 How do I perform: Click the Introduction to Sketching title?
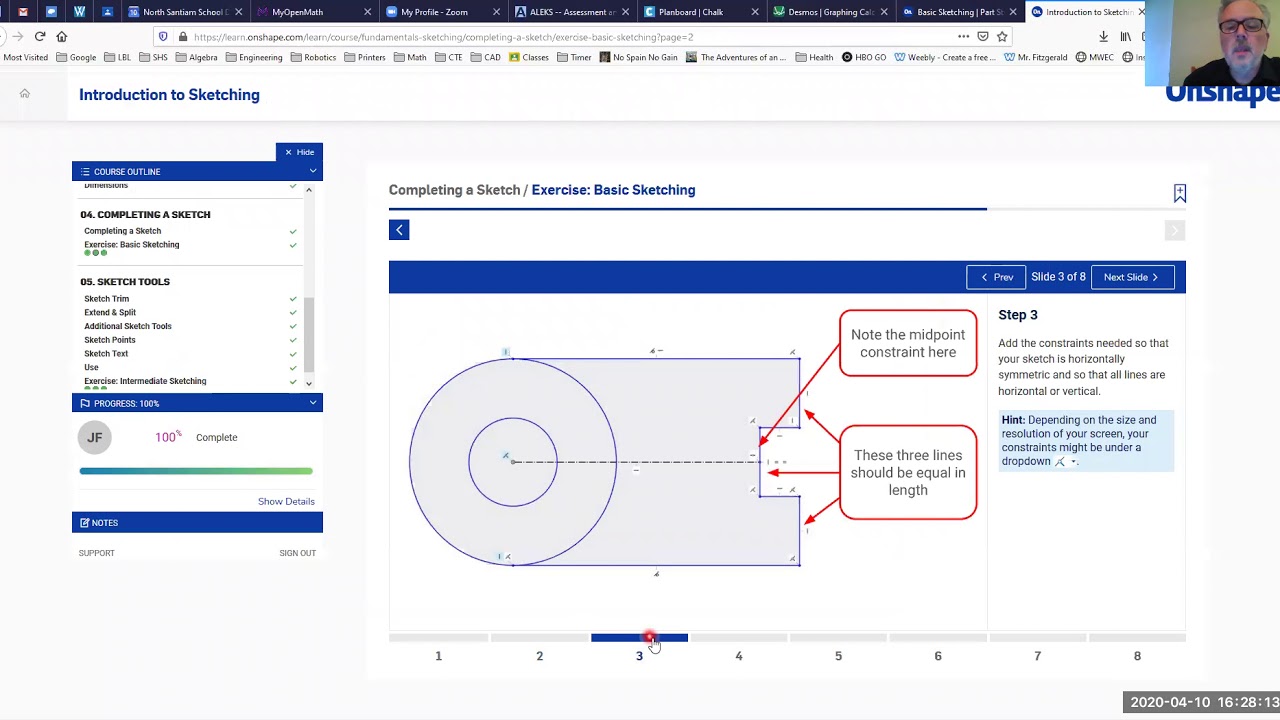point(169,95)
